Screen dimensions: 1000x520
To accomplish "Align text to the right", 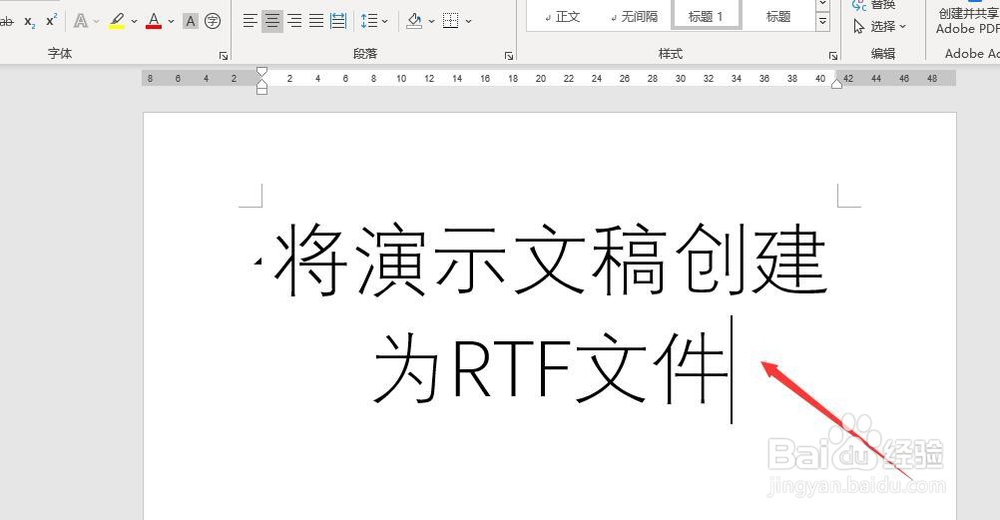I will 295,21.
